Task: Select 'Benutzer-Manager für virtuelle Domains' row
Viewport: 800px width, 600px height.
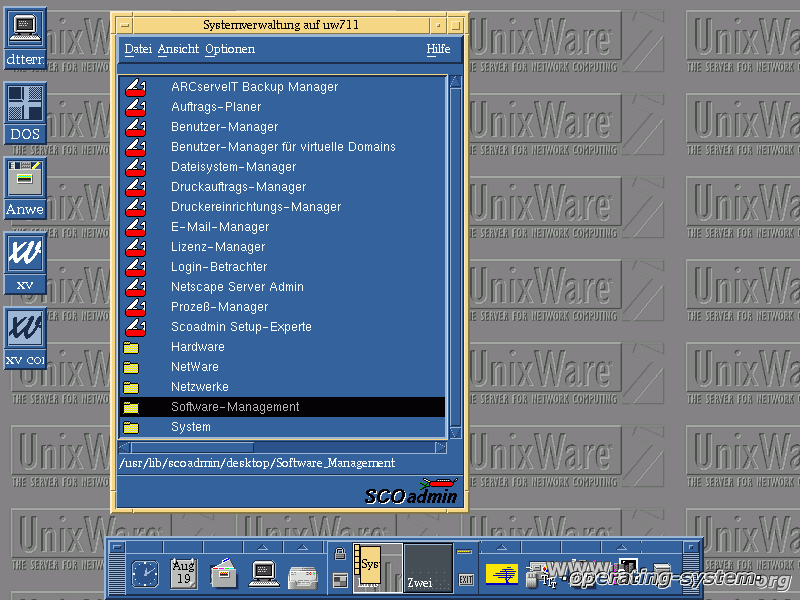Action: point(282,147)
